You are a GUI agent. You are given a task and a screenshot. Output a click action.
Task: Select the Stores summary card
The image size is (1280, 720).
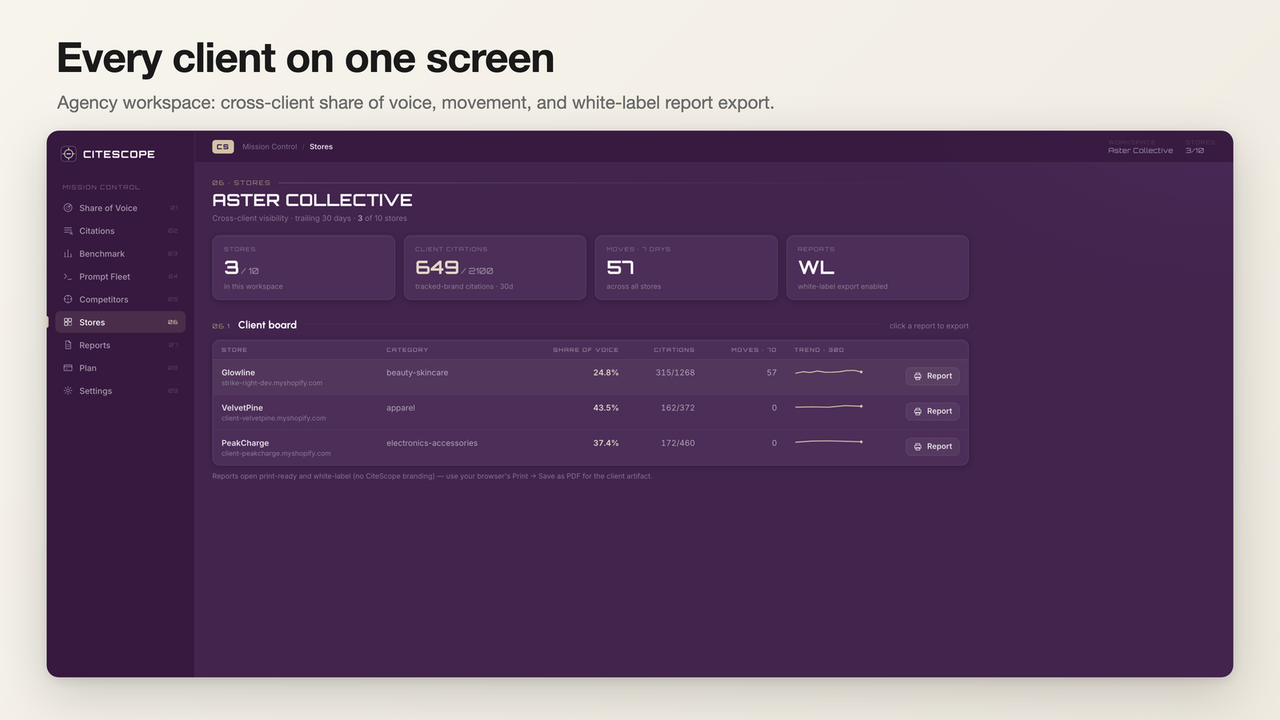coord(304,267)
